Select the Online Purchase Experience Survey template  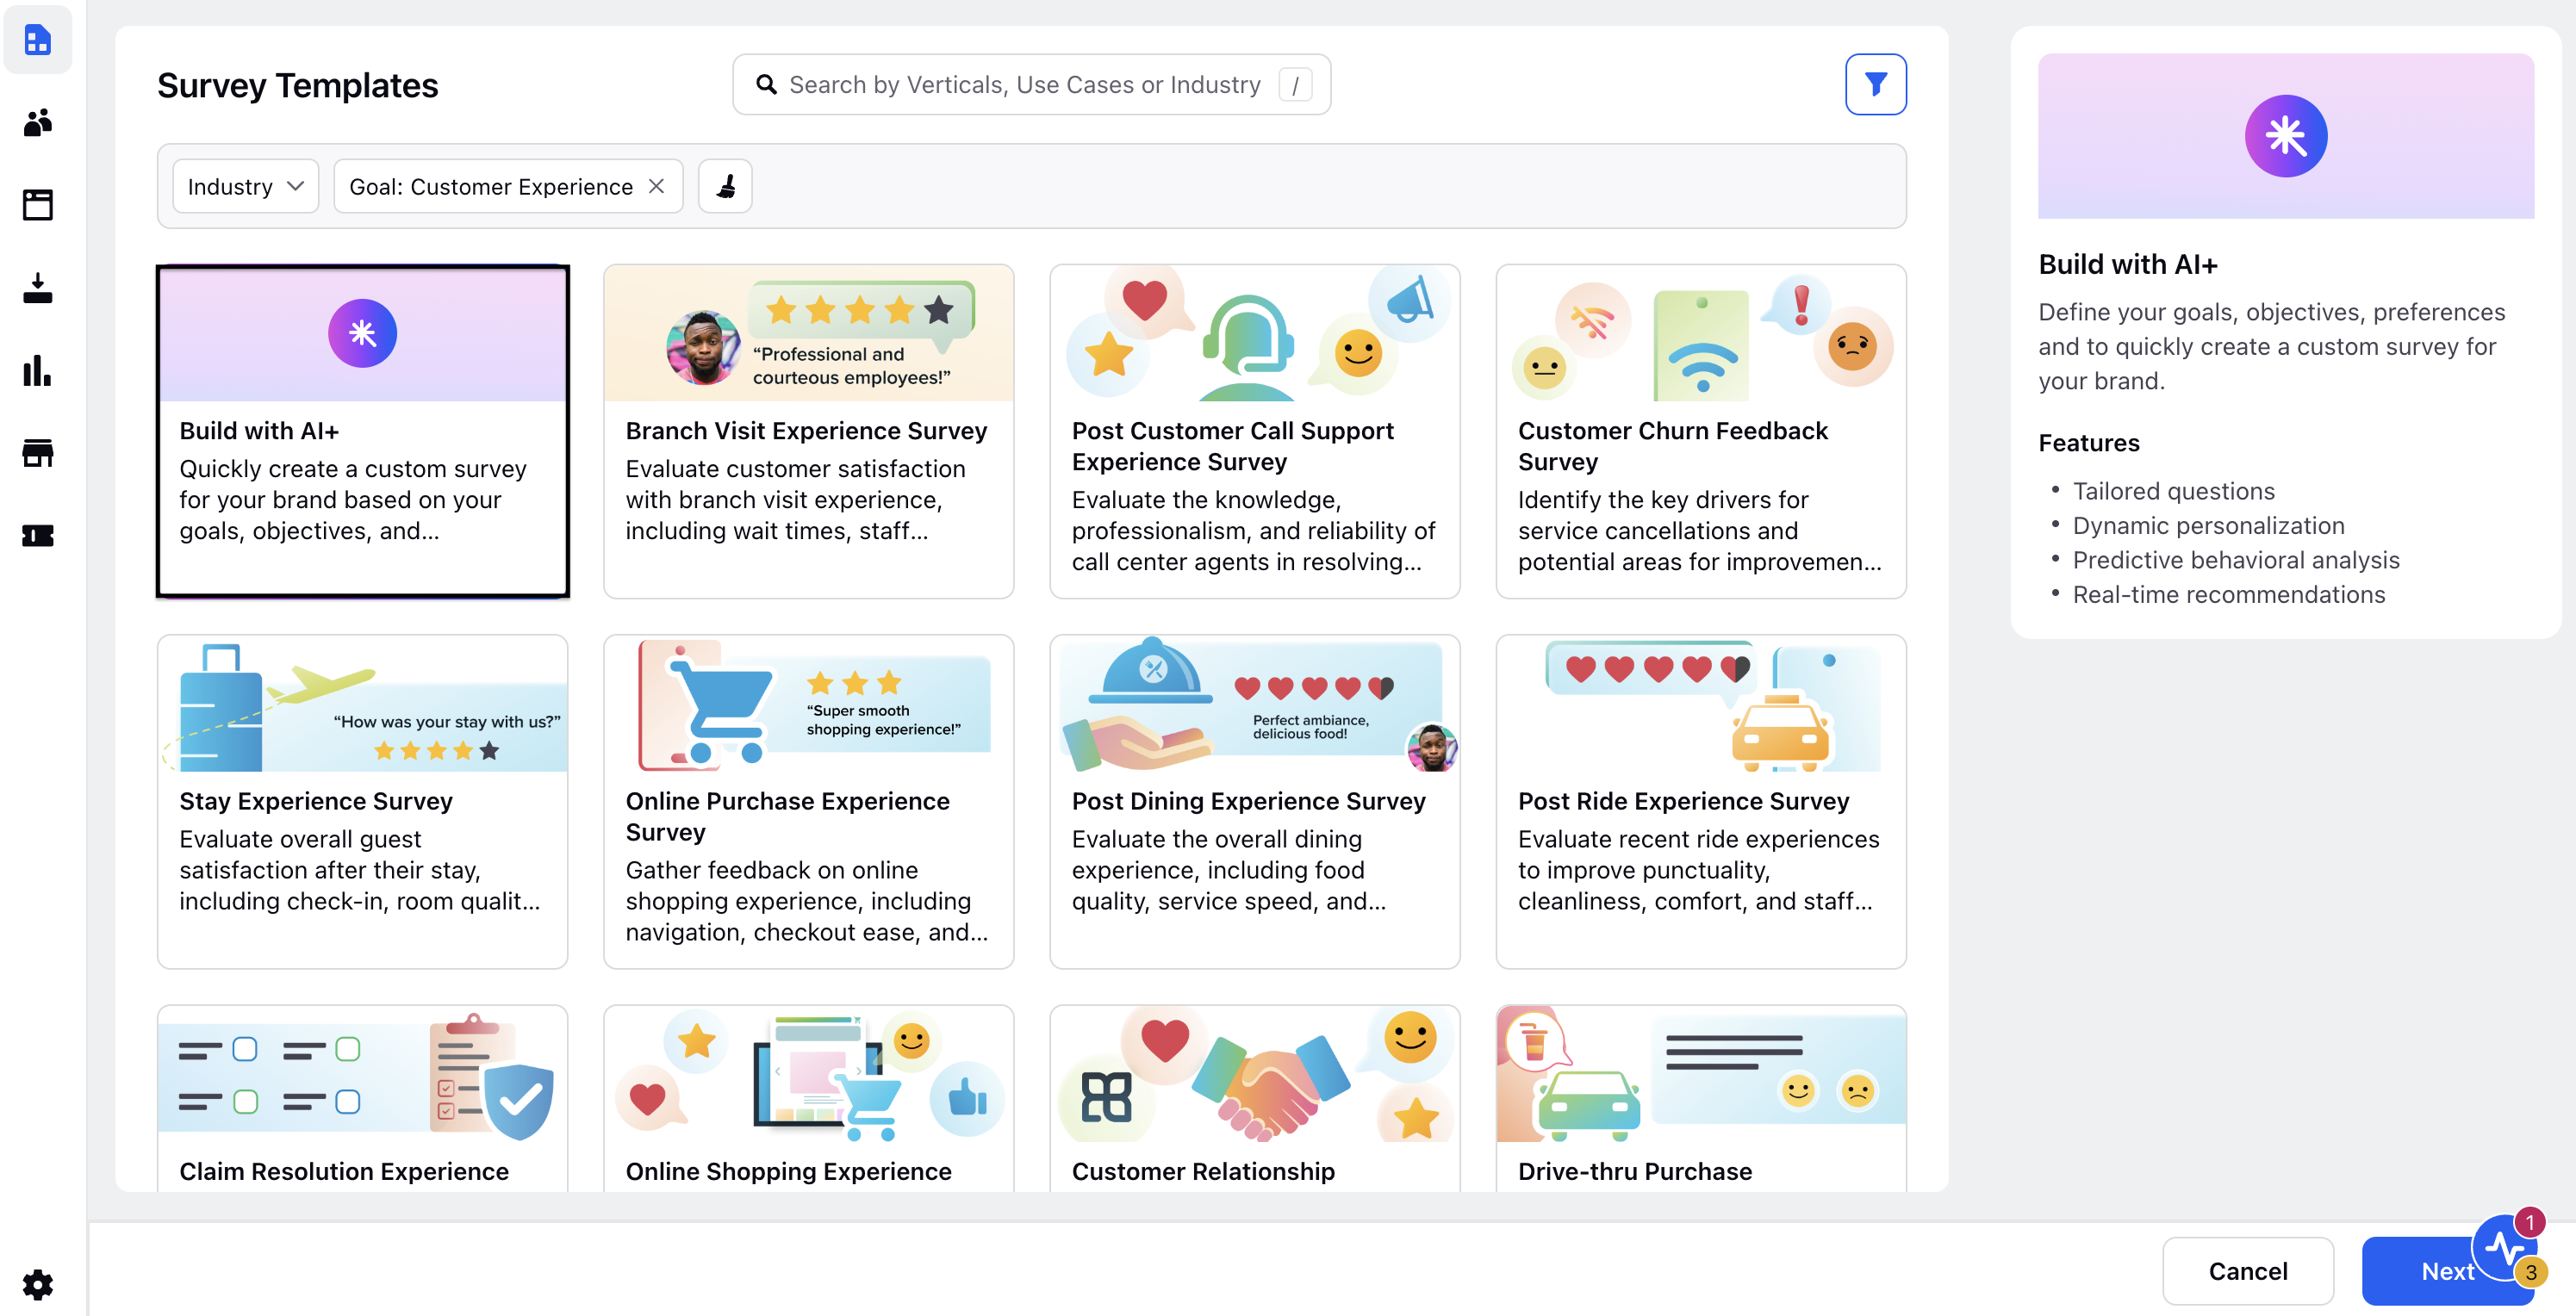[808, 801]
